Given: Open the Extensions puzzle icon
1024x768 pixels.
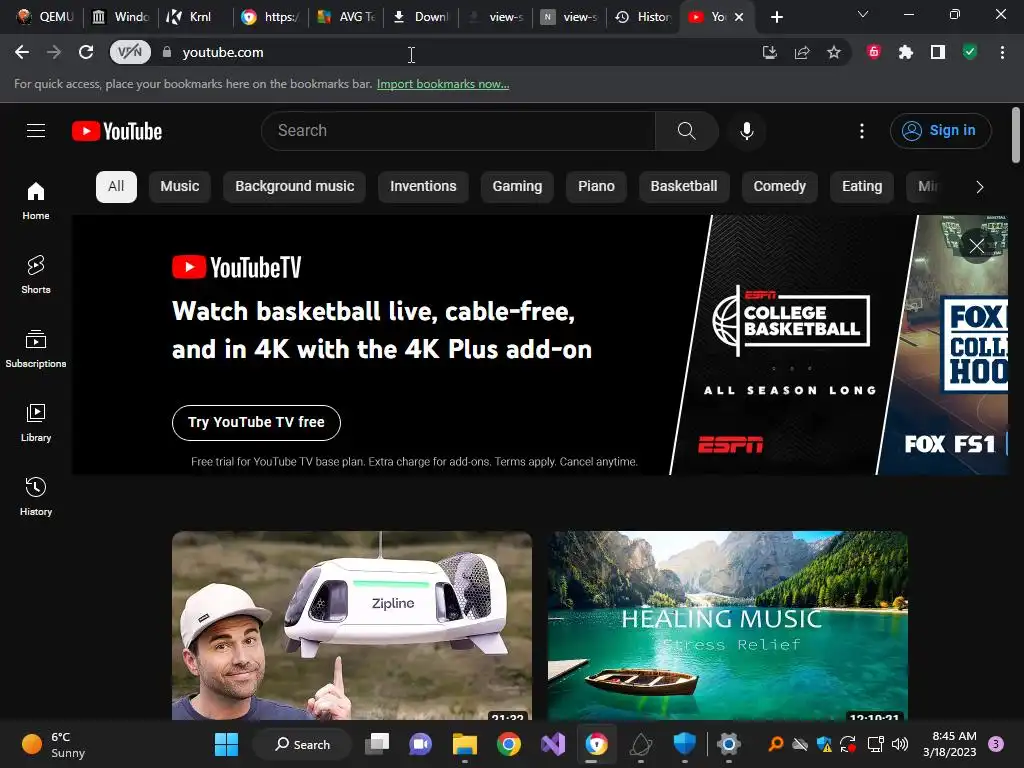Looking at the screenshot, I should pyautogui.click(x=906, y=52).
